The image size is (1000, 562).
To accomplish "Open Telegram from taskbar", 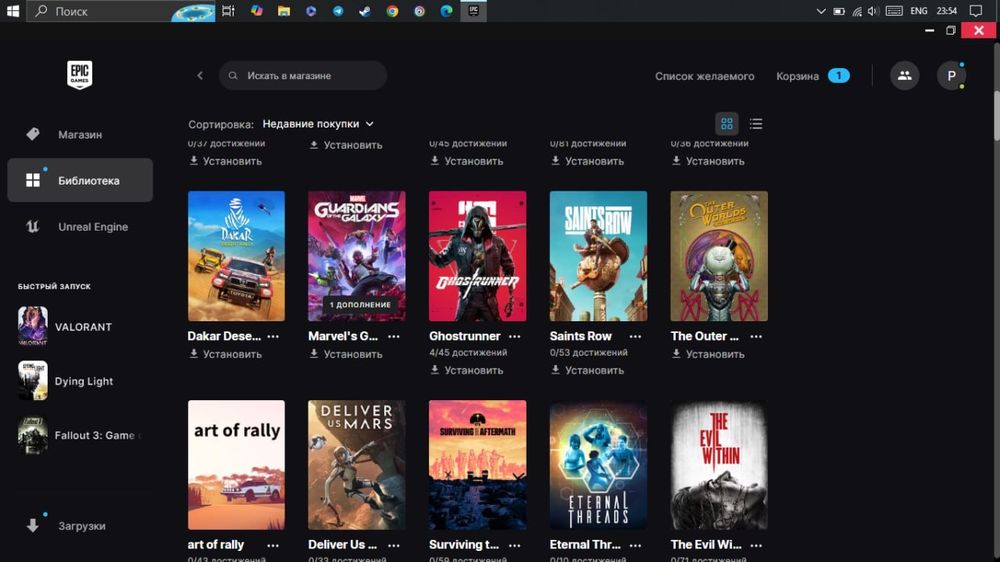I will [x=338, y=11].
